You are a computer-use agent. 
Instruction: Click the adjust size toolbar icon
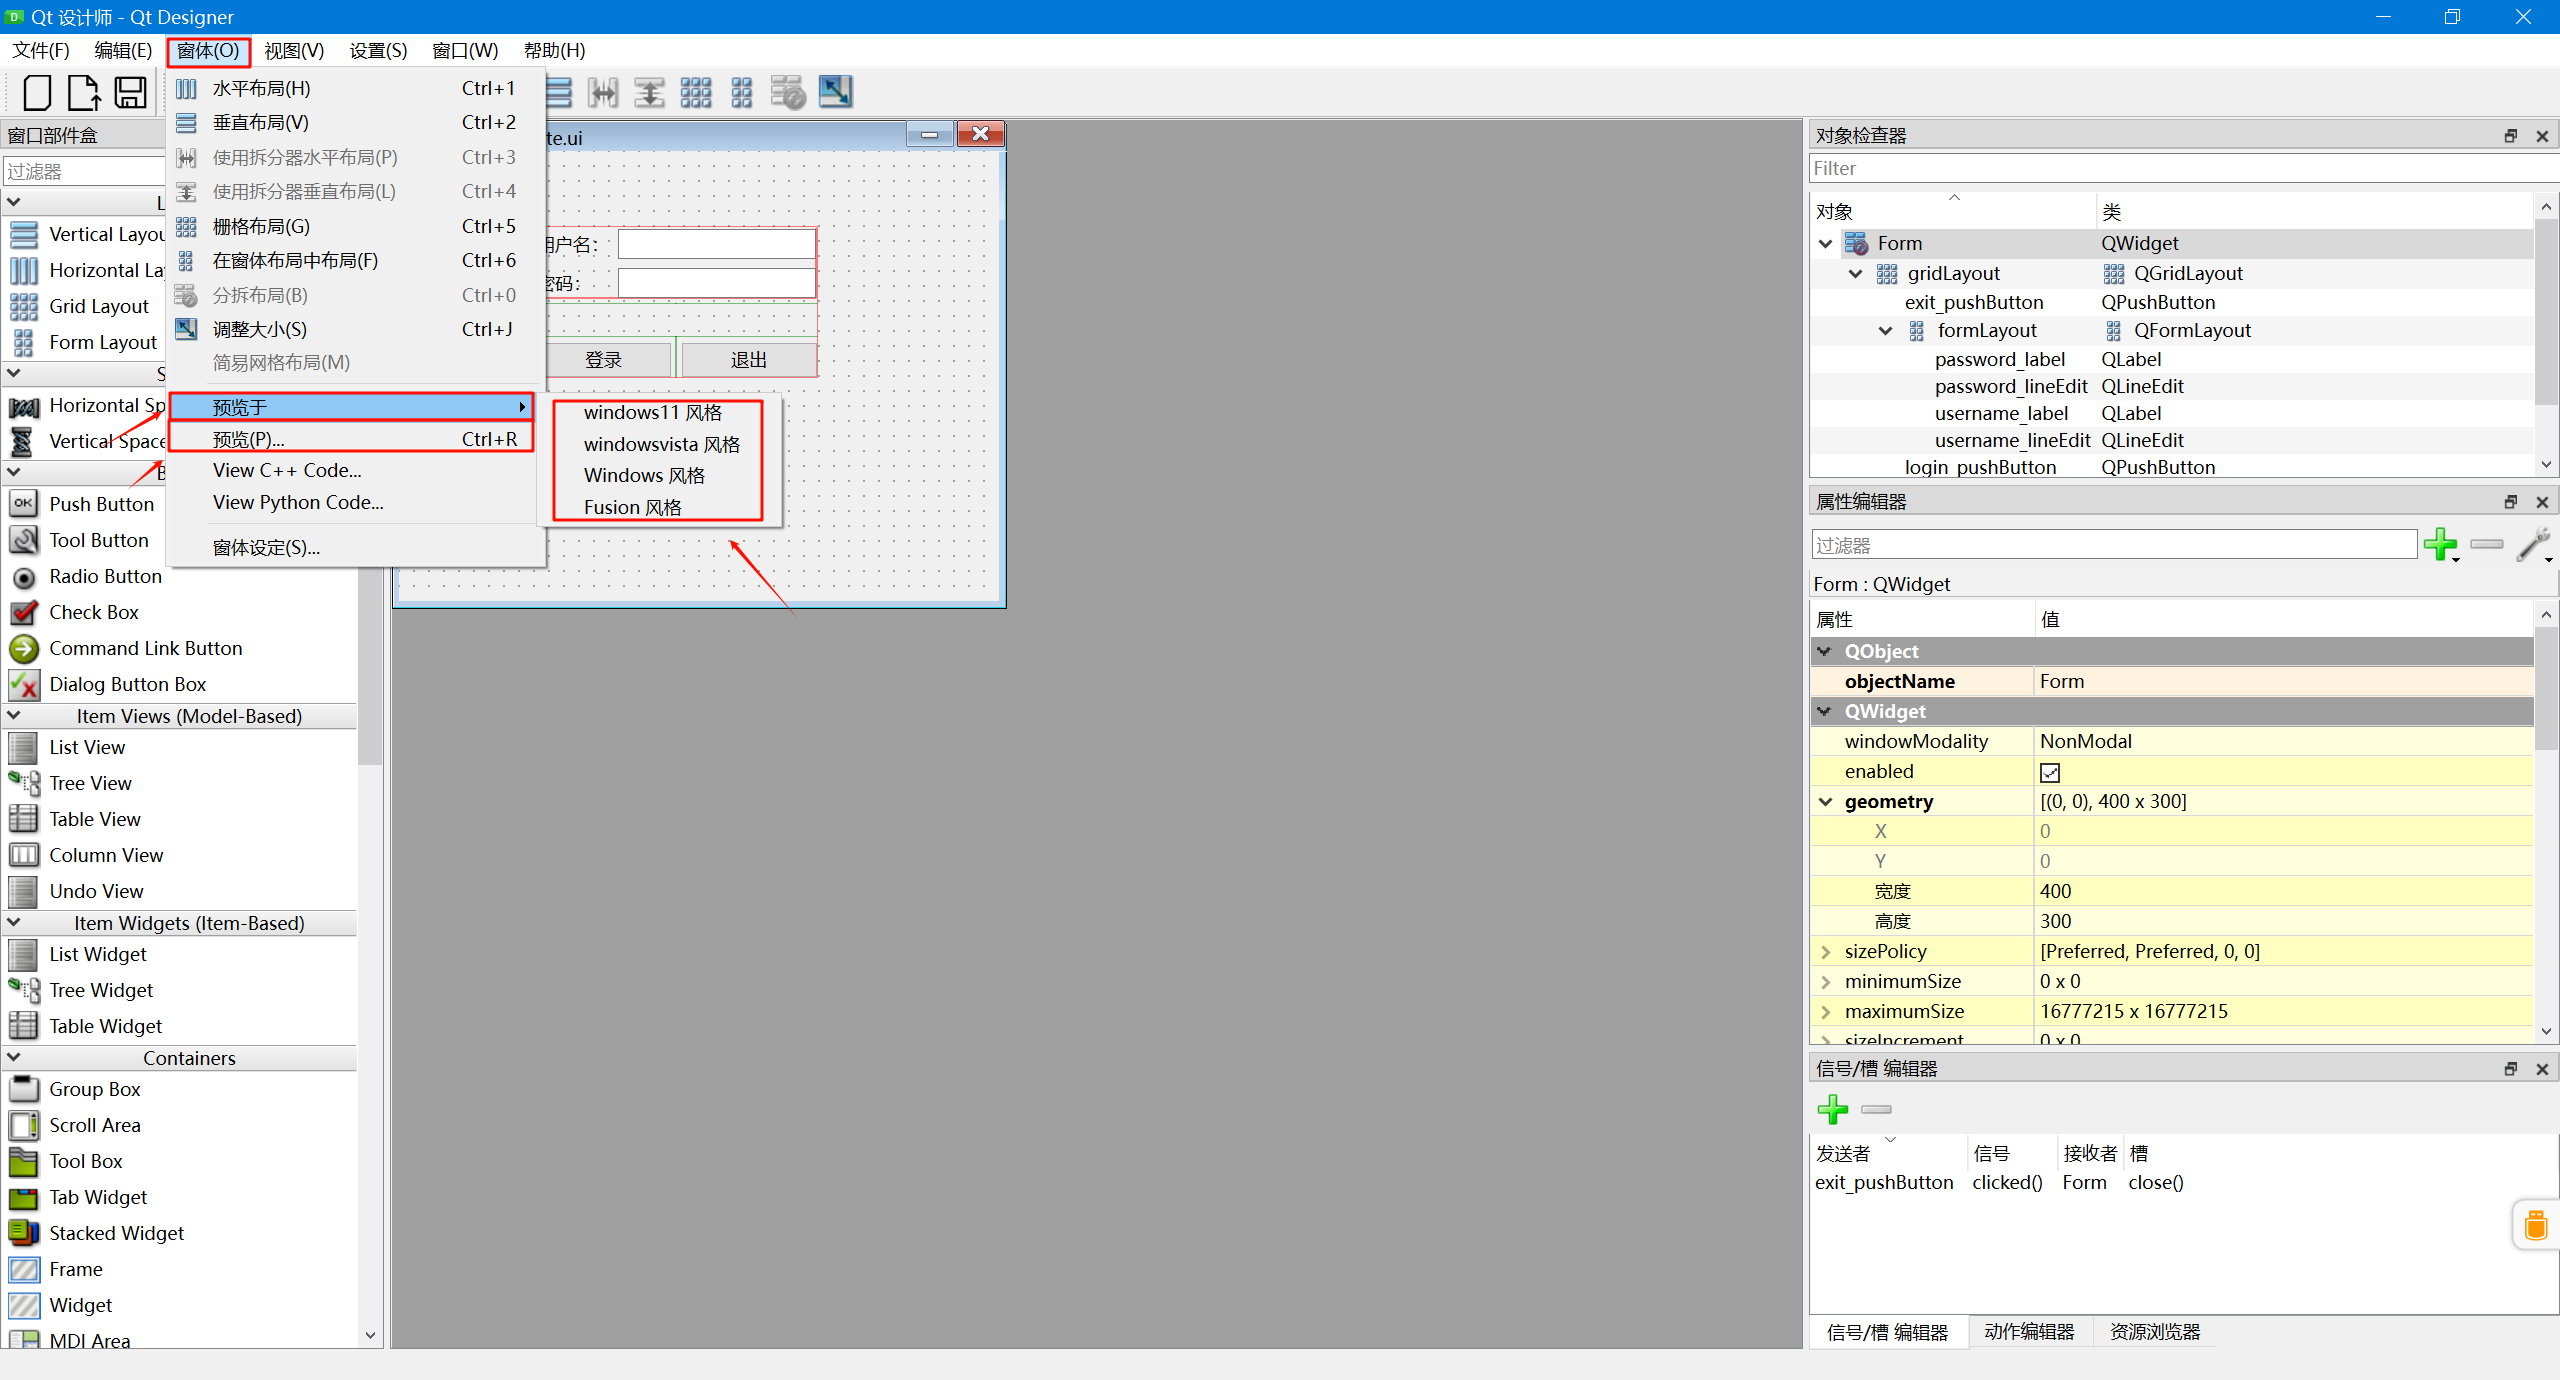[835, 92]
